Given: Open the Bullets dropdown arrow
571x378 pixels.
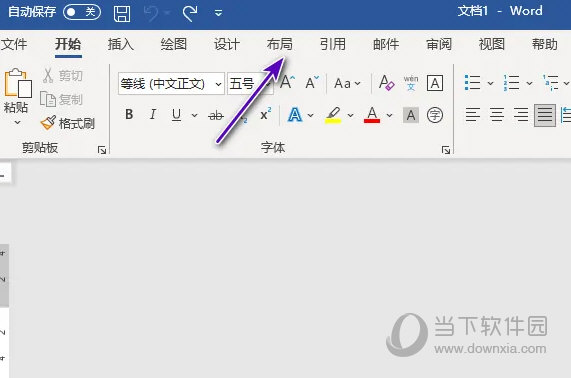Looking at the screenshot, I should (490, 83).
